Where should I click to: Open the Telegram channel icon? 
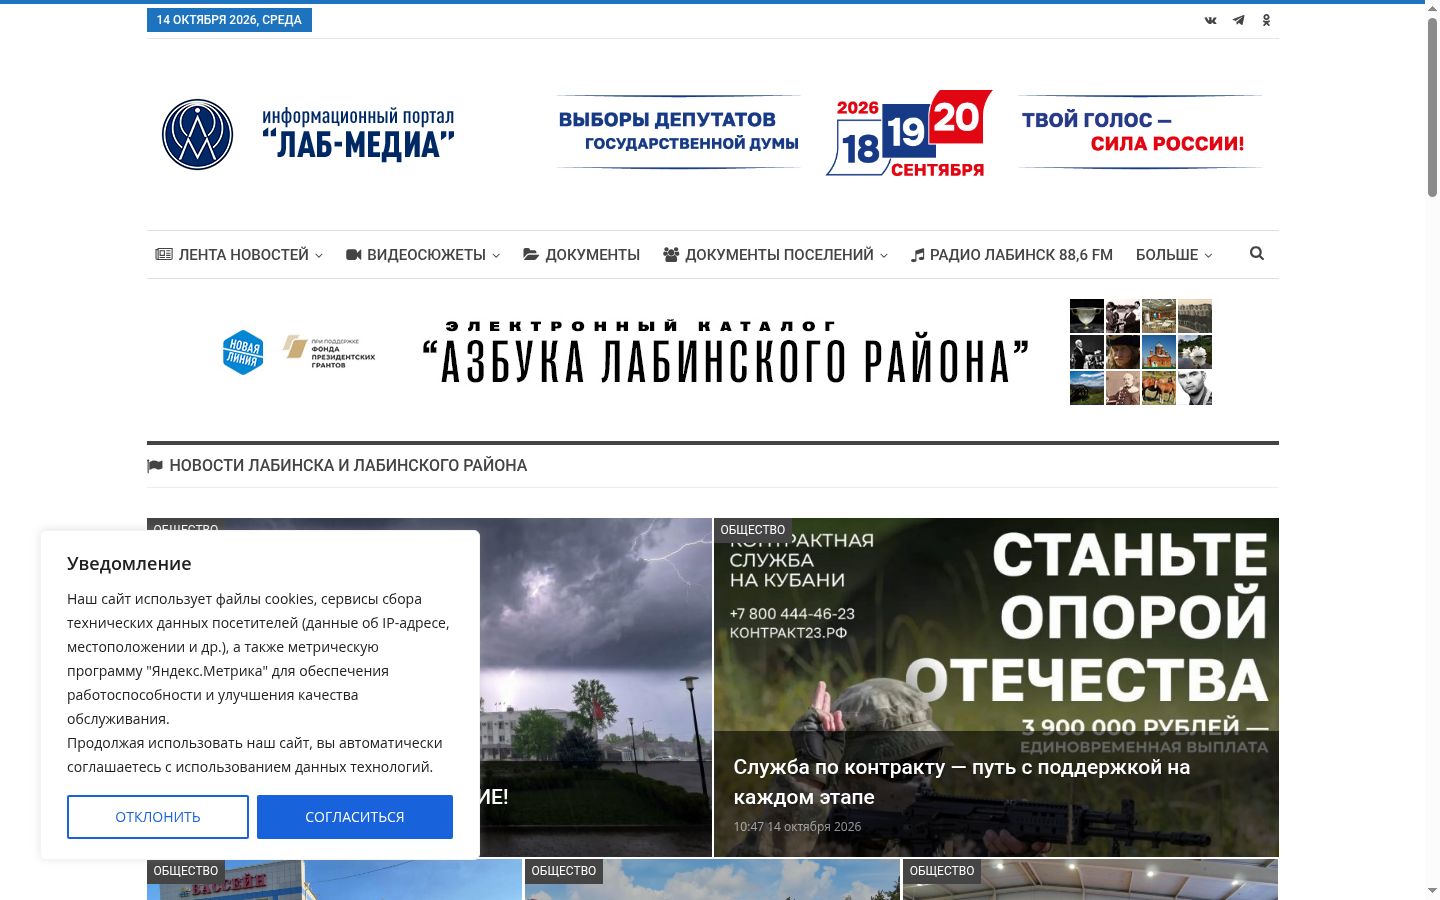pyautogui.click(x=1238, y=20)
